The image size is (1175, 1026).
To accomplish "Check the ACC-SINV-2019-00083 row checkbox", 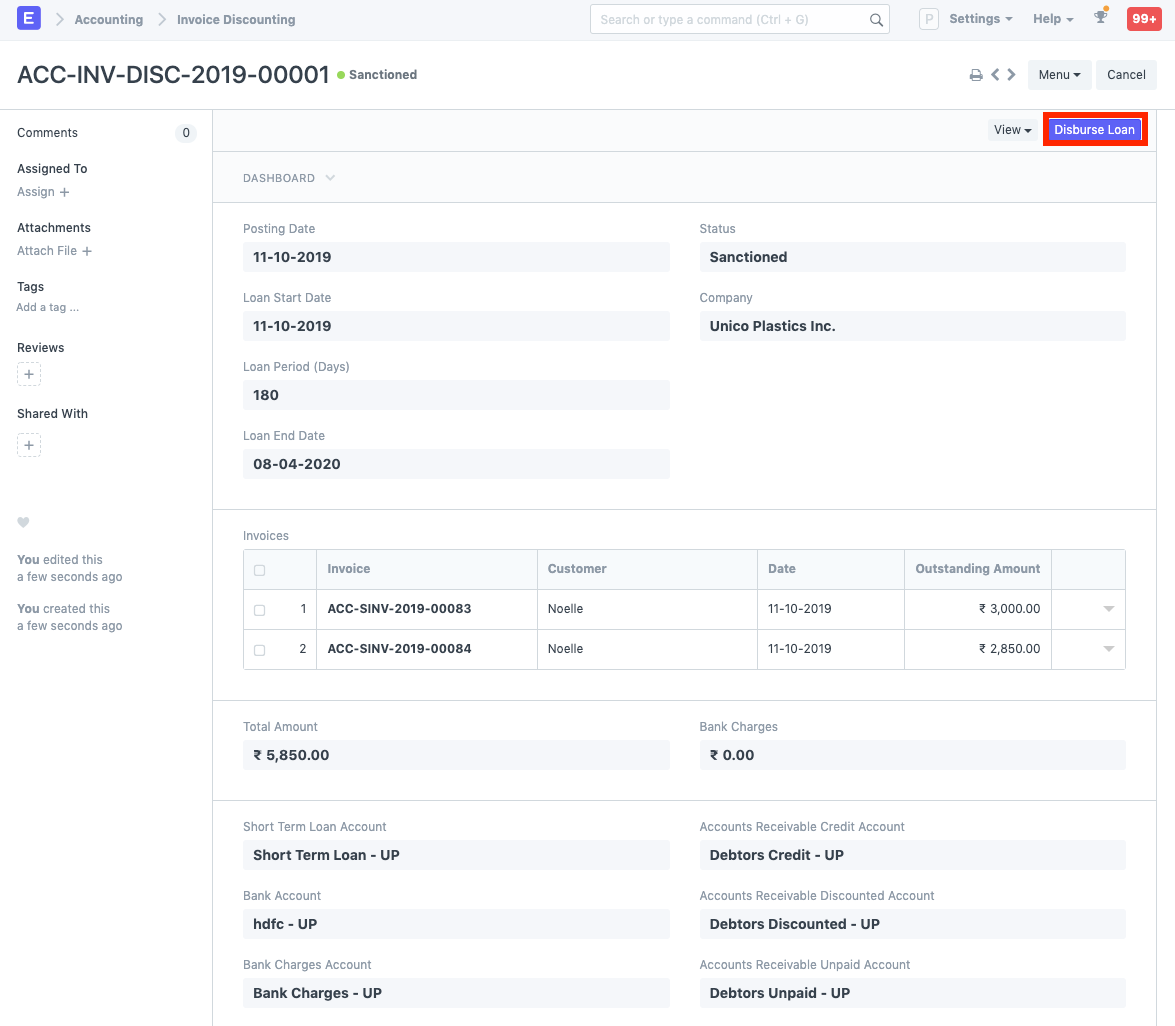I will [x=260, y=610].
